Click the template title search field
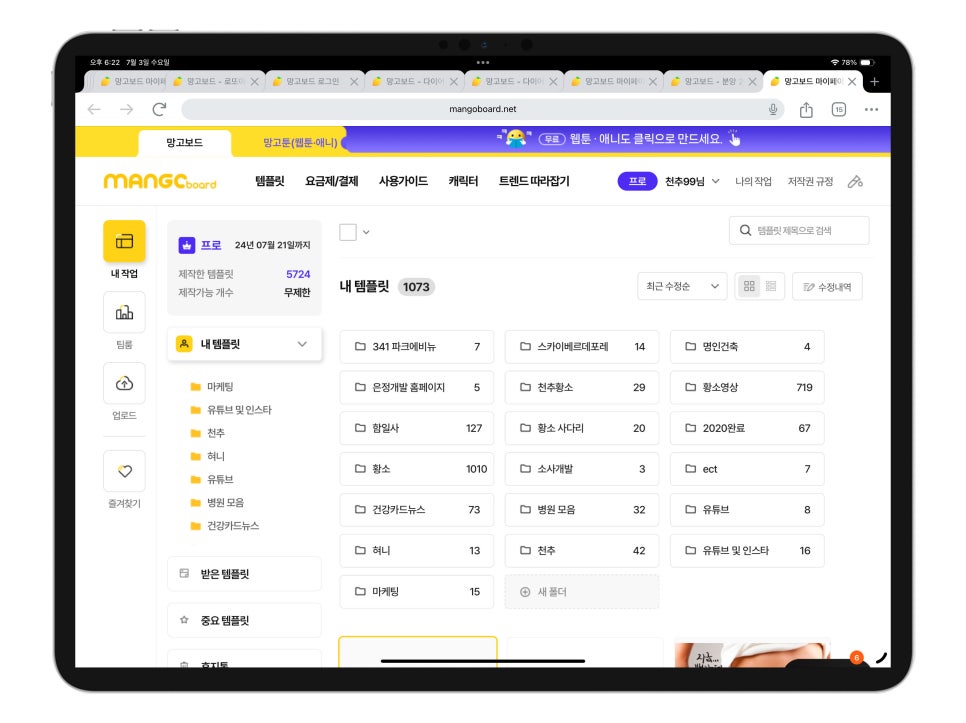The image size is (966, 723). click(799, 230)
